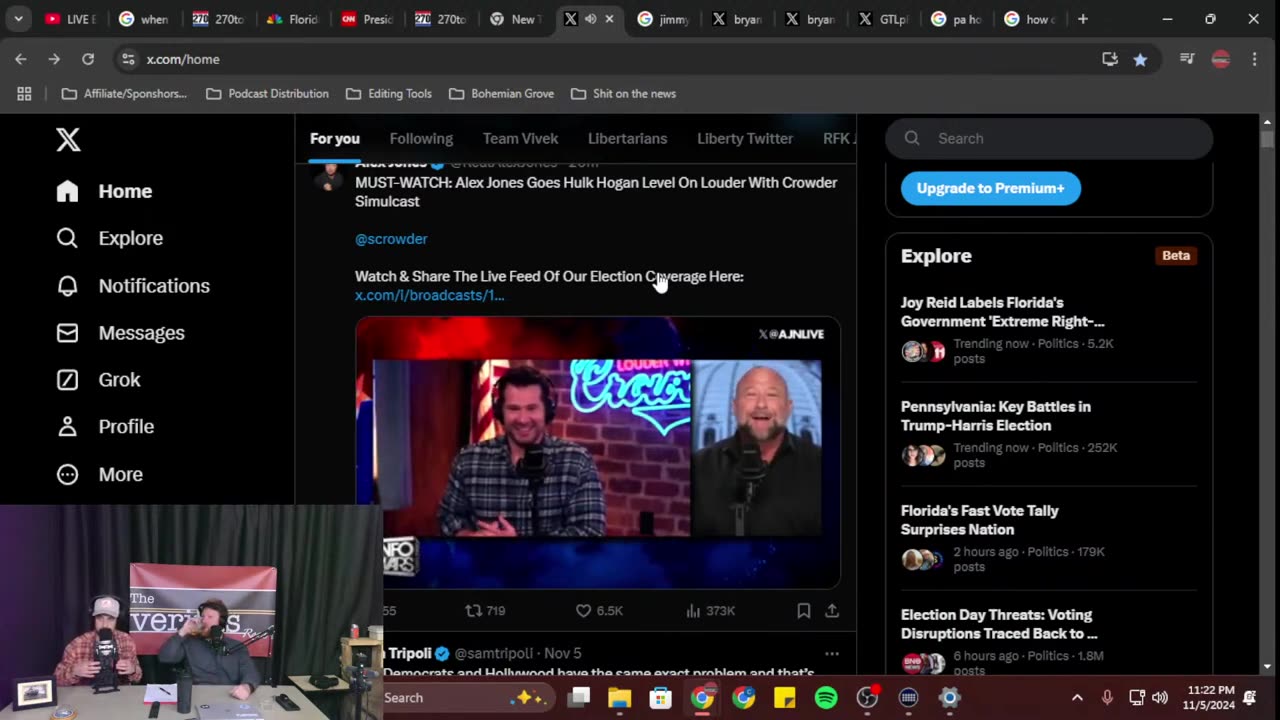Like the Alex Jones tweet heart icon
This screenshot has height=720, width=1280.
coord(599,610)
